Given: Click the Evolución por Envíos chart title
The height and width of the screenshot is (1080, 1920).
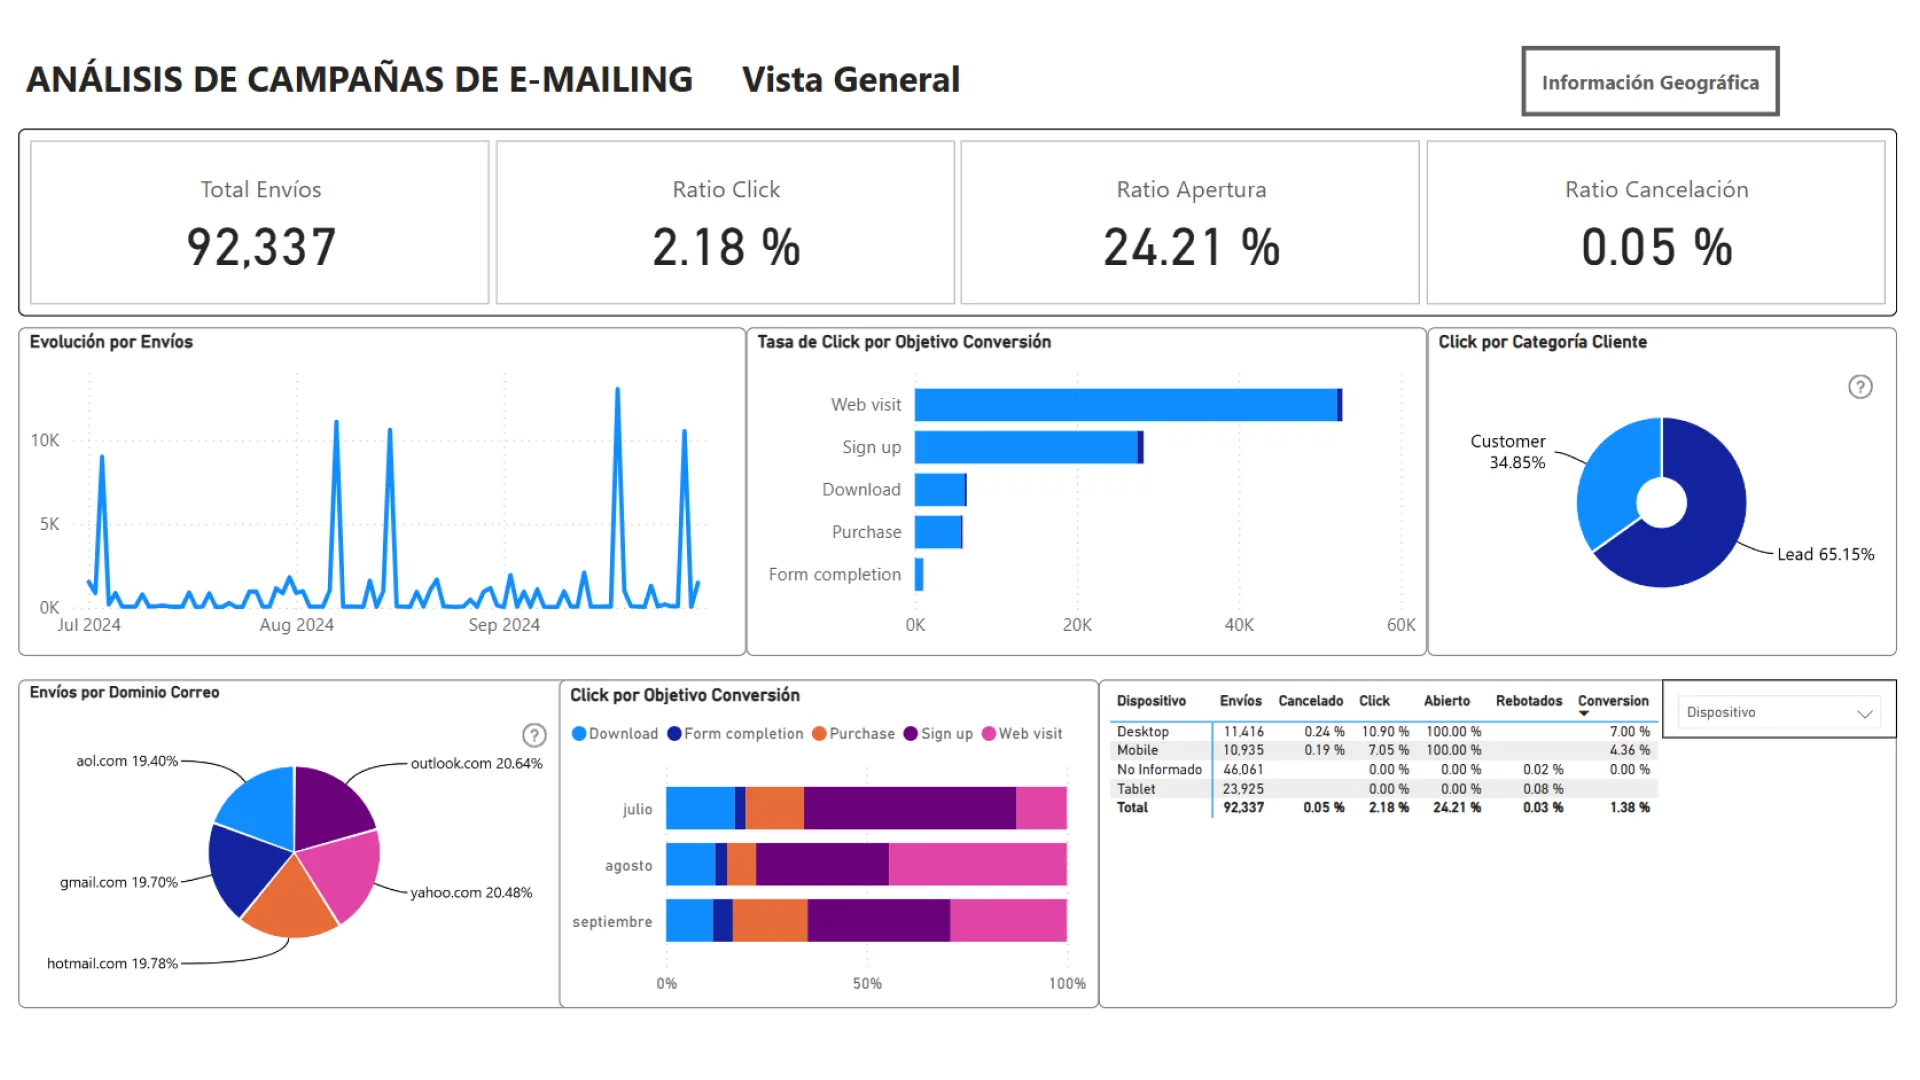Looking at the screenshot, I should point(111,342).
